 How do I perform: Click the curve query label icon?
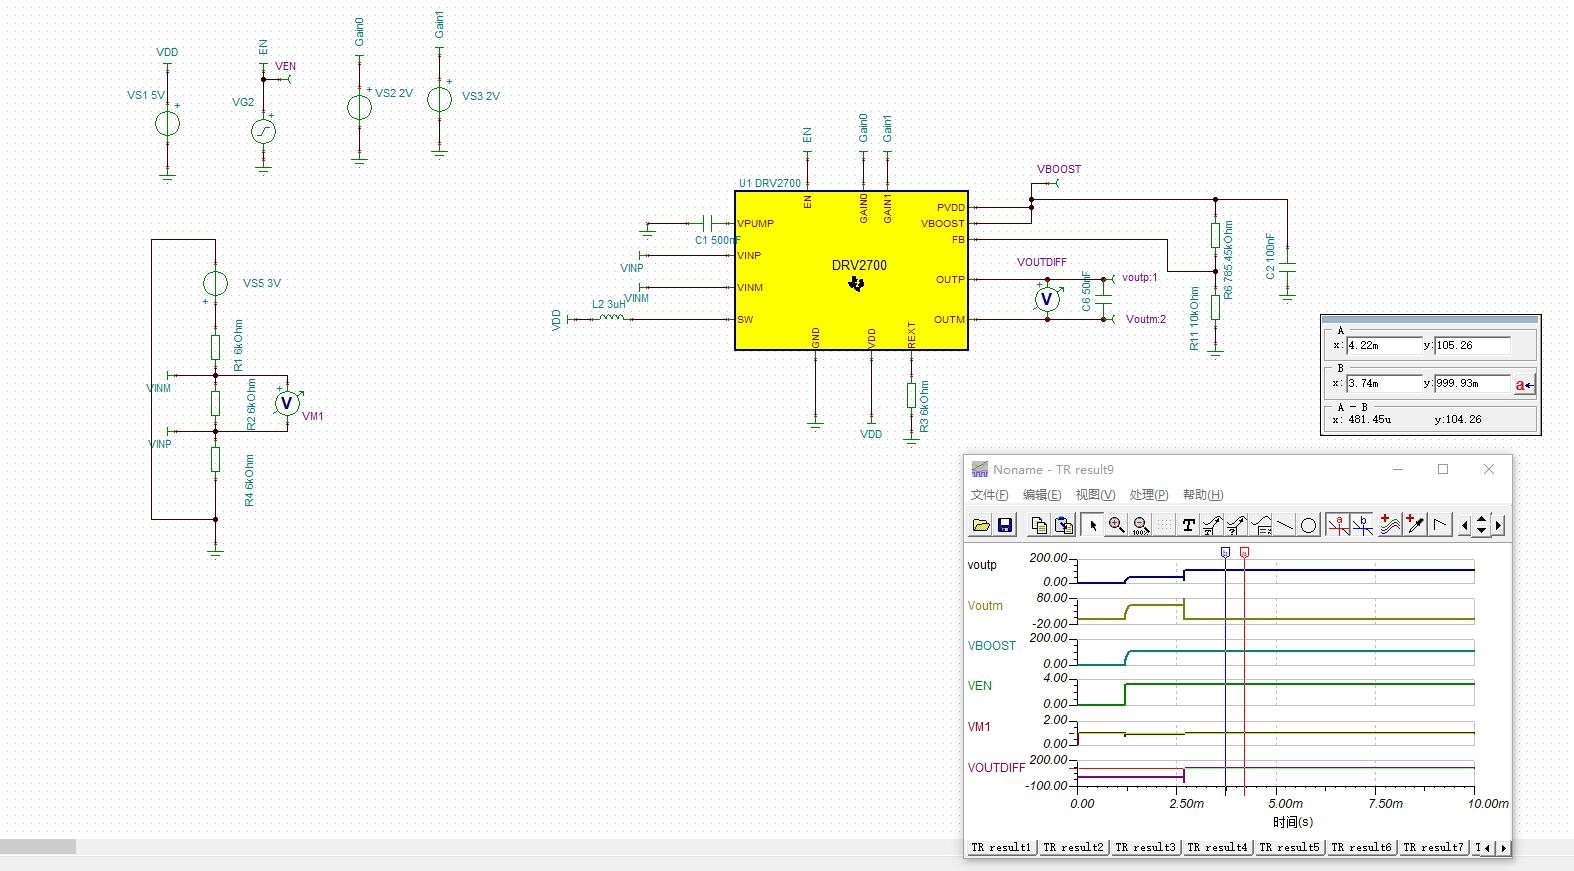[x=1236, y=525]
